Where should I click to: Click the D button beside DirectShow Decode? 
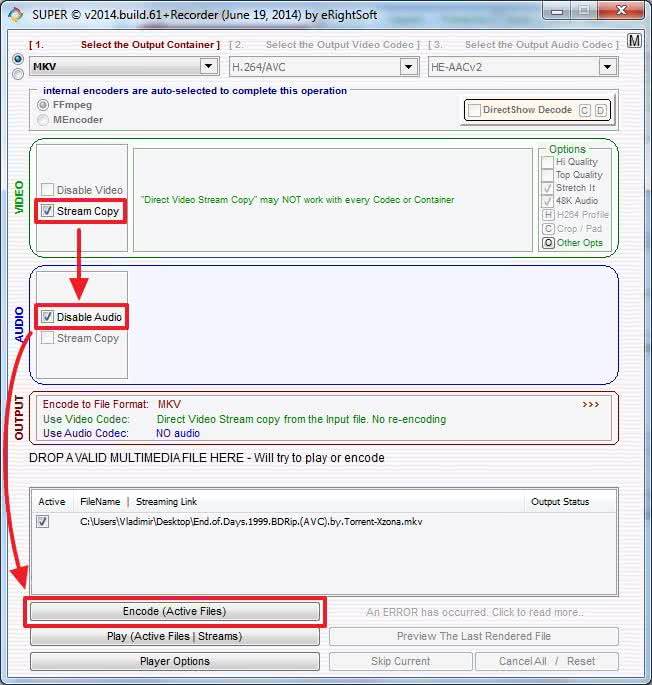click(x=601, y=110)
